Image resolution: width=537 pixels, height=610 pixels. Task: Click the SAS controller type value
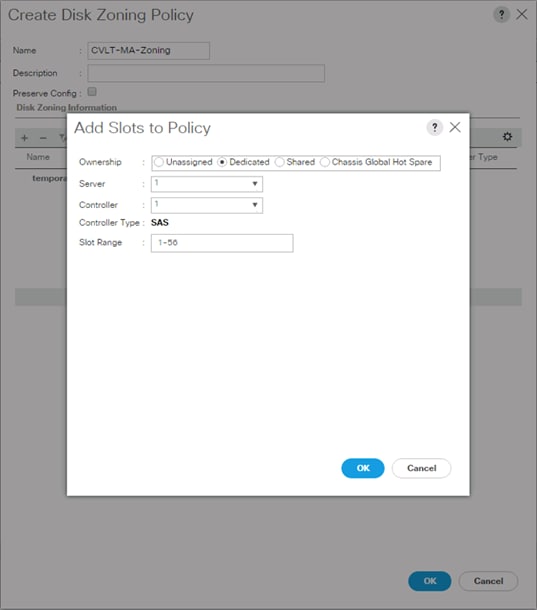point(160,223)
